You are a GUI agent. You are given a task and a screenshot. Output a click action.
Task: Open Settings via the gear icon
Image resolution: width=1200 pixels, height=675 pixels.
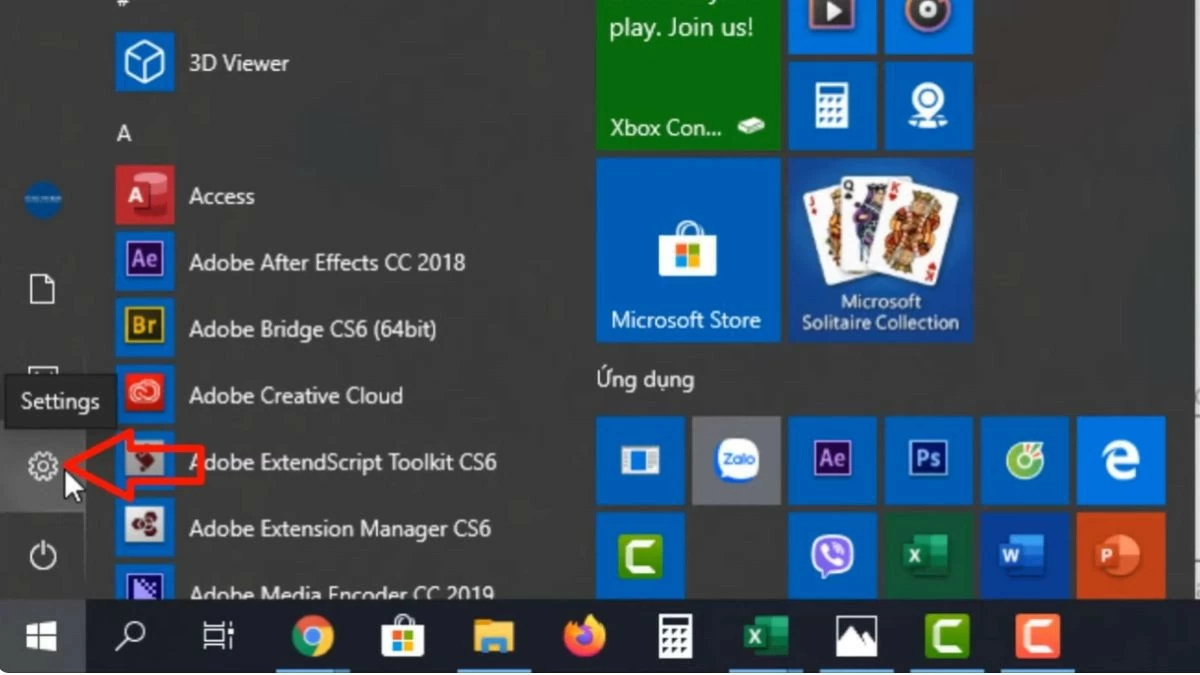click(42, 466)
